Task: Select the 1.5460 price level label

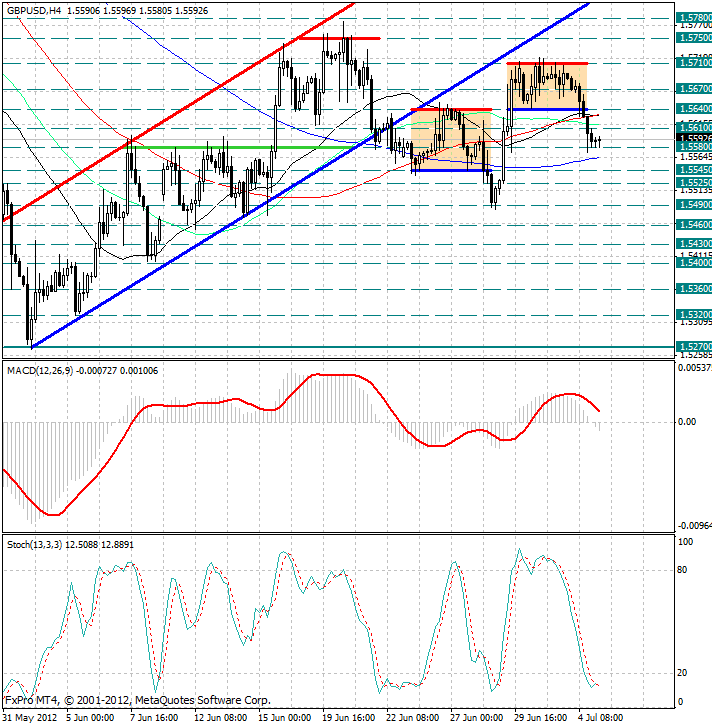Action: pyautogui.click(x=694, y=225)
